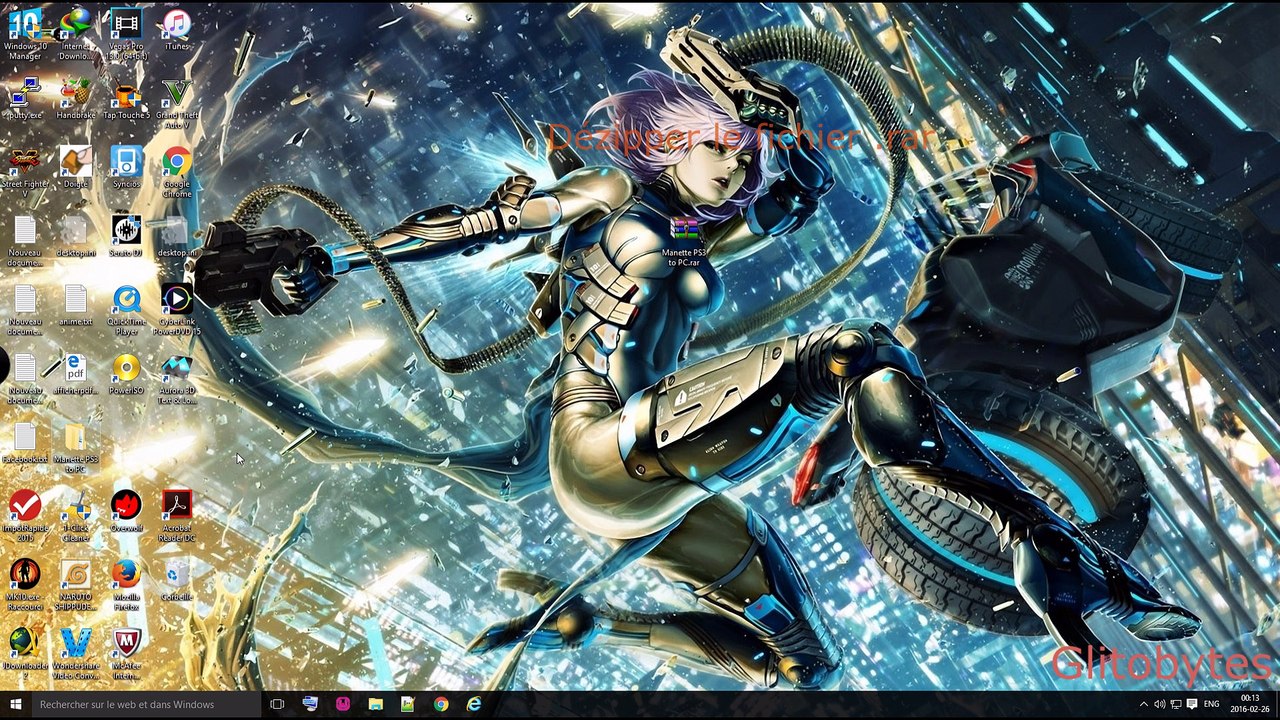Open the volume control in the tray
The image size is (1280, 720).
[1160, 704]
